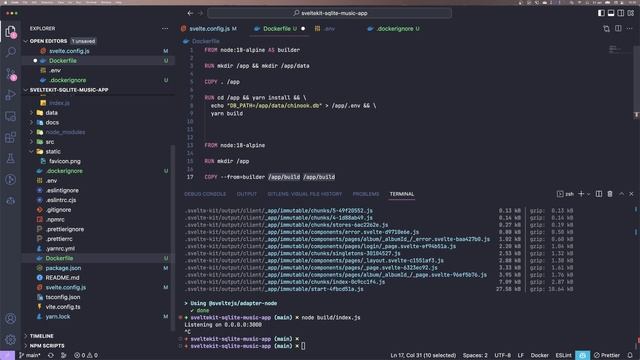Synchronize changes in status bar
The image size is (640, 360).
(x=51, y=356)
